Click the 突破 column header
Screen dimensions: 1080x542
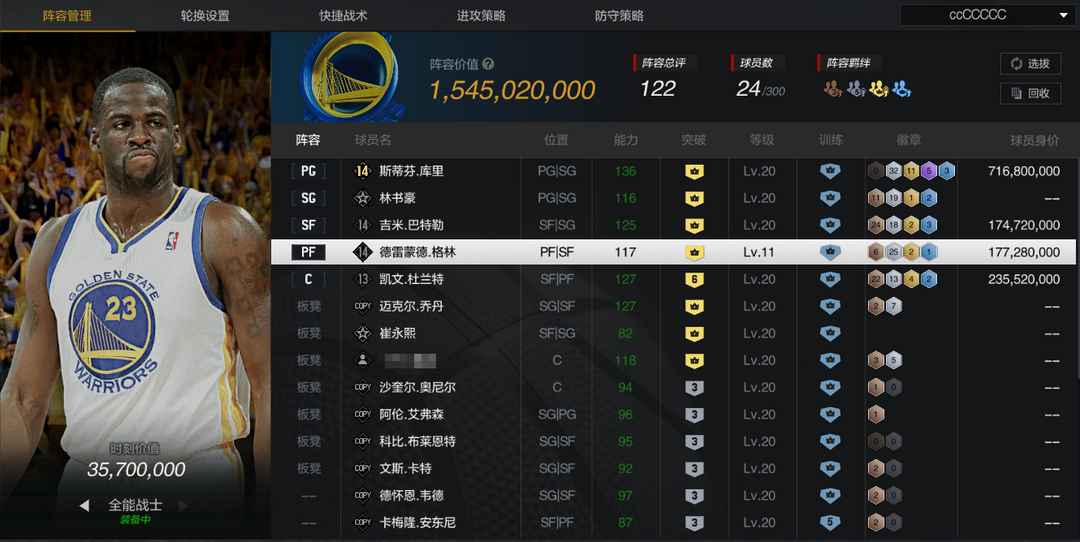click(694, 140)
